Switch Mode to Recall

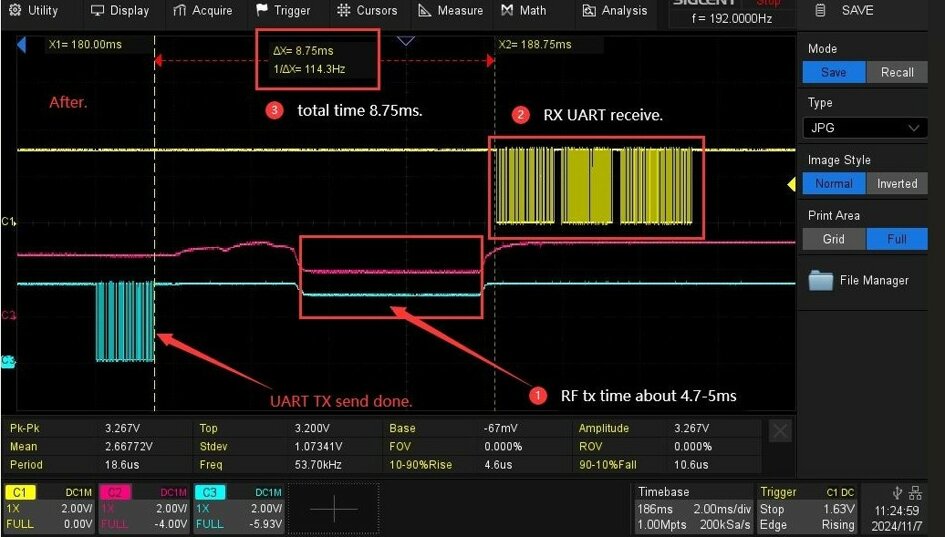(x=896, y=72)
